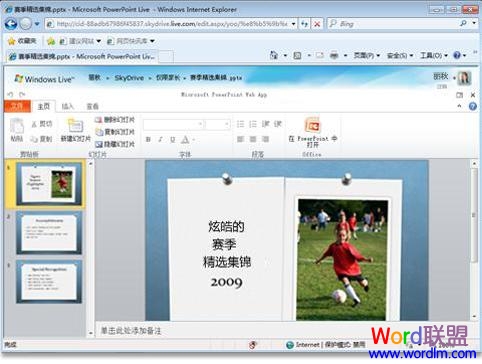Open the 工具 (Tools) menu

point(433,55)
